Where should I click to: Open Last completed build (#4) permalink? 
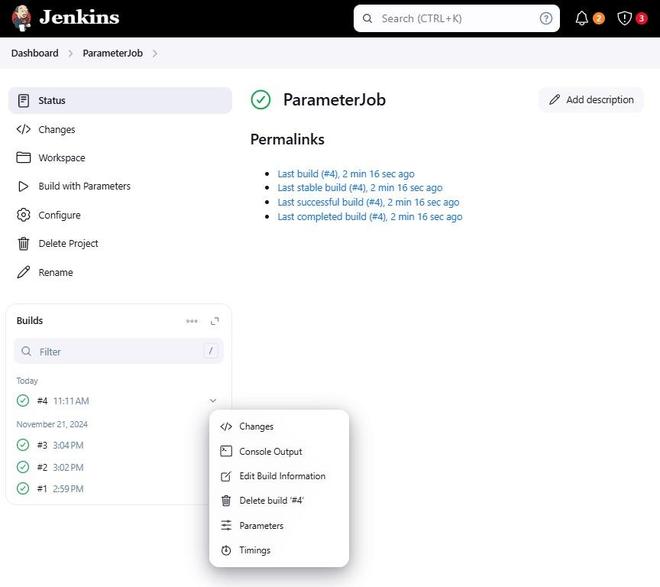(370, 217)
